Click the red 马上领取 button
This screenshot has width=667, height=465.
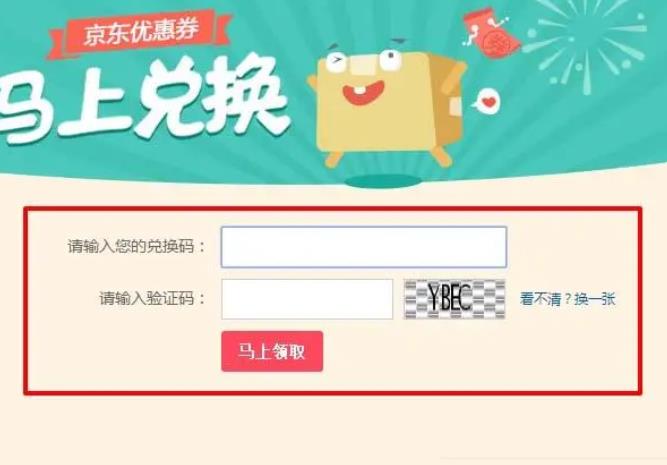pos(272,351)
